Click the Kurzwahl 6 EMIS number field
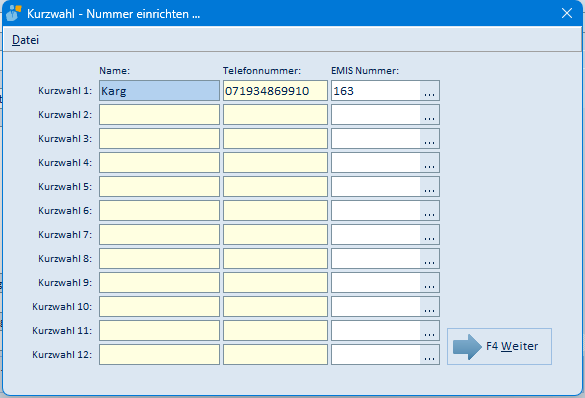Screen dimensions: 585x398 point(376,210)
